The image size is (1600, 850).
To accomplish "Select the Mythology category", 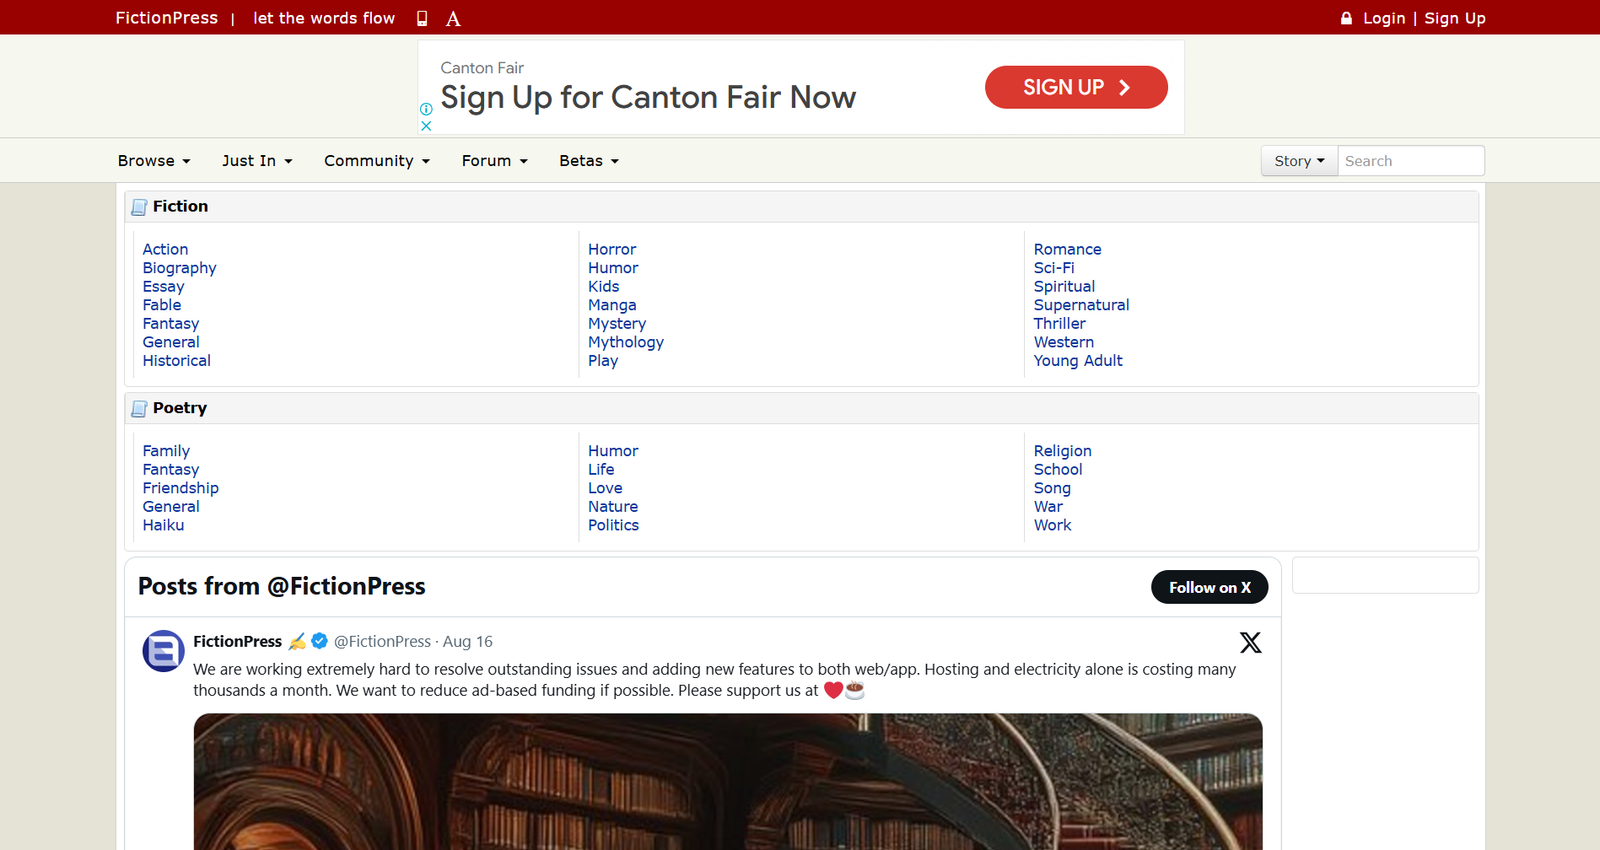I will 626,342.
